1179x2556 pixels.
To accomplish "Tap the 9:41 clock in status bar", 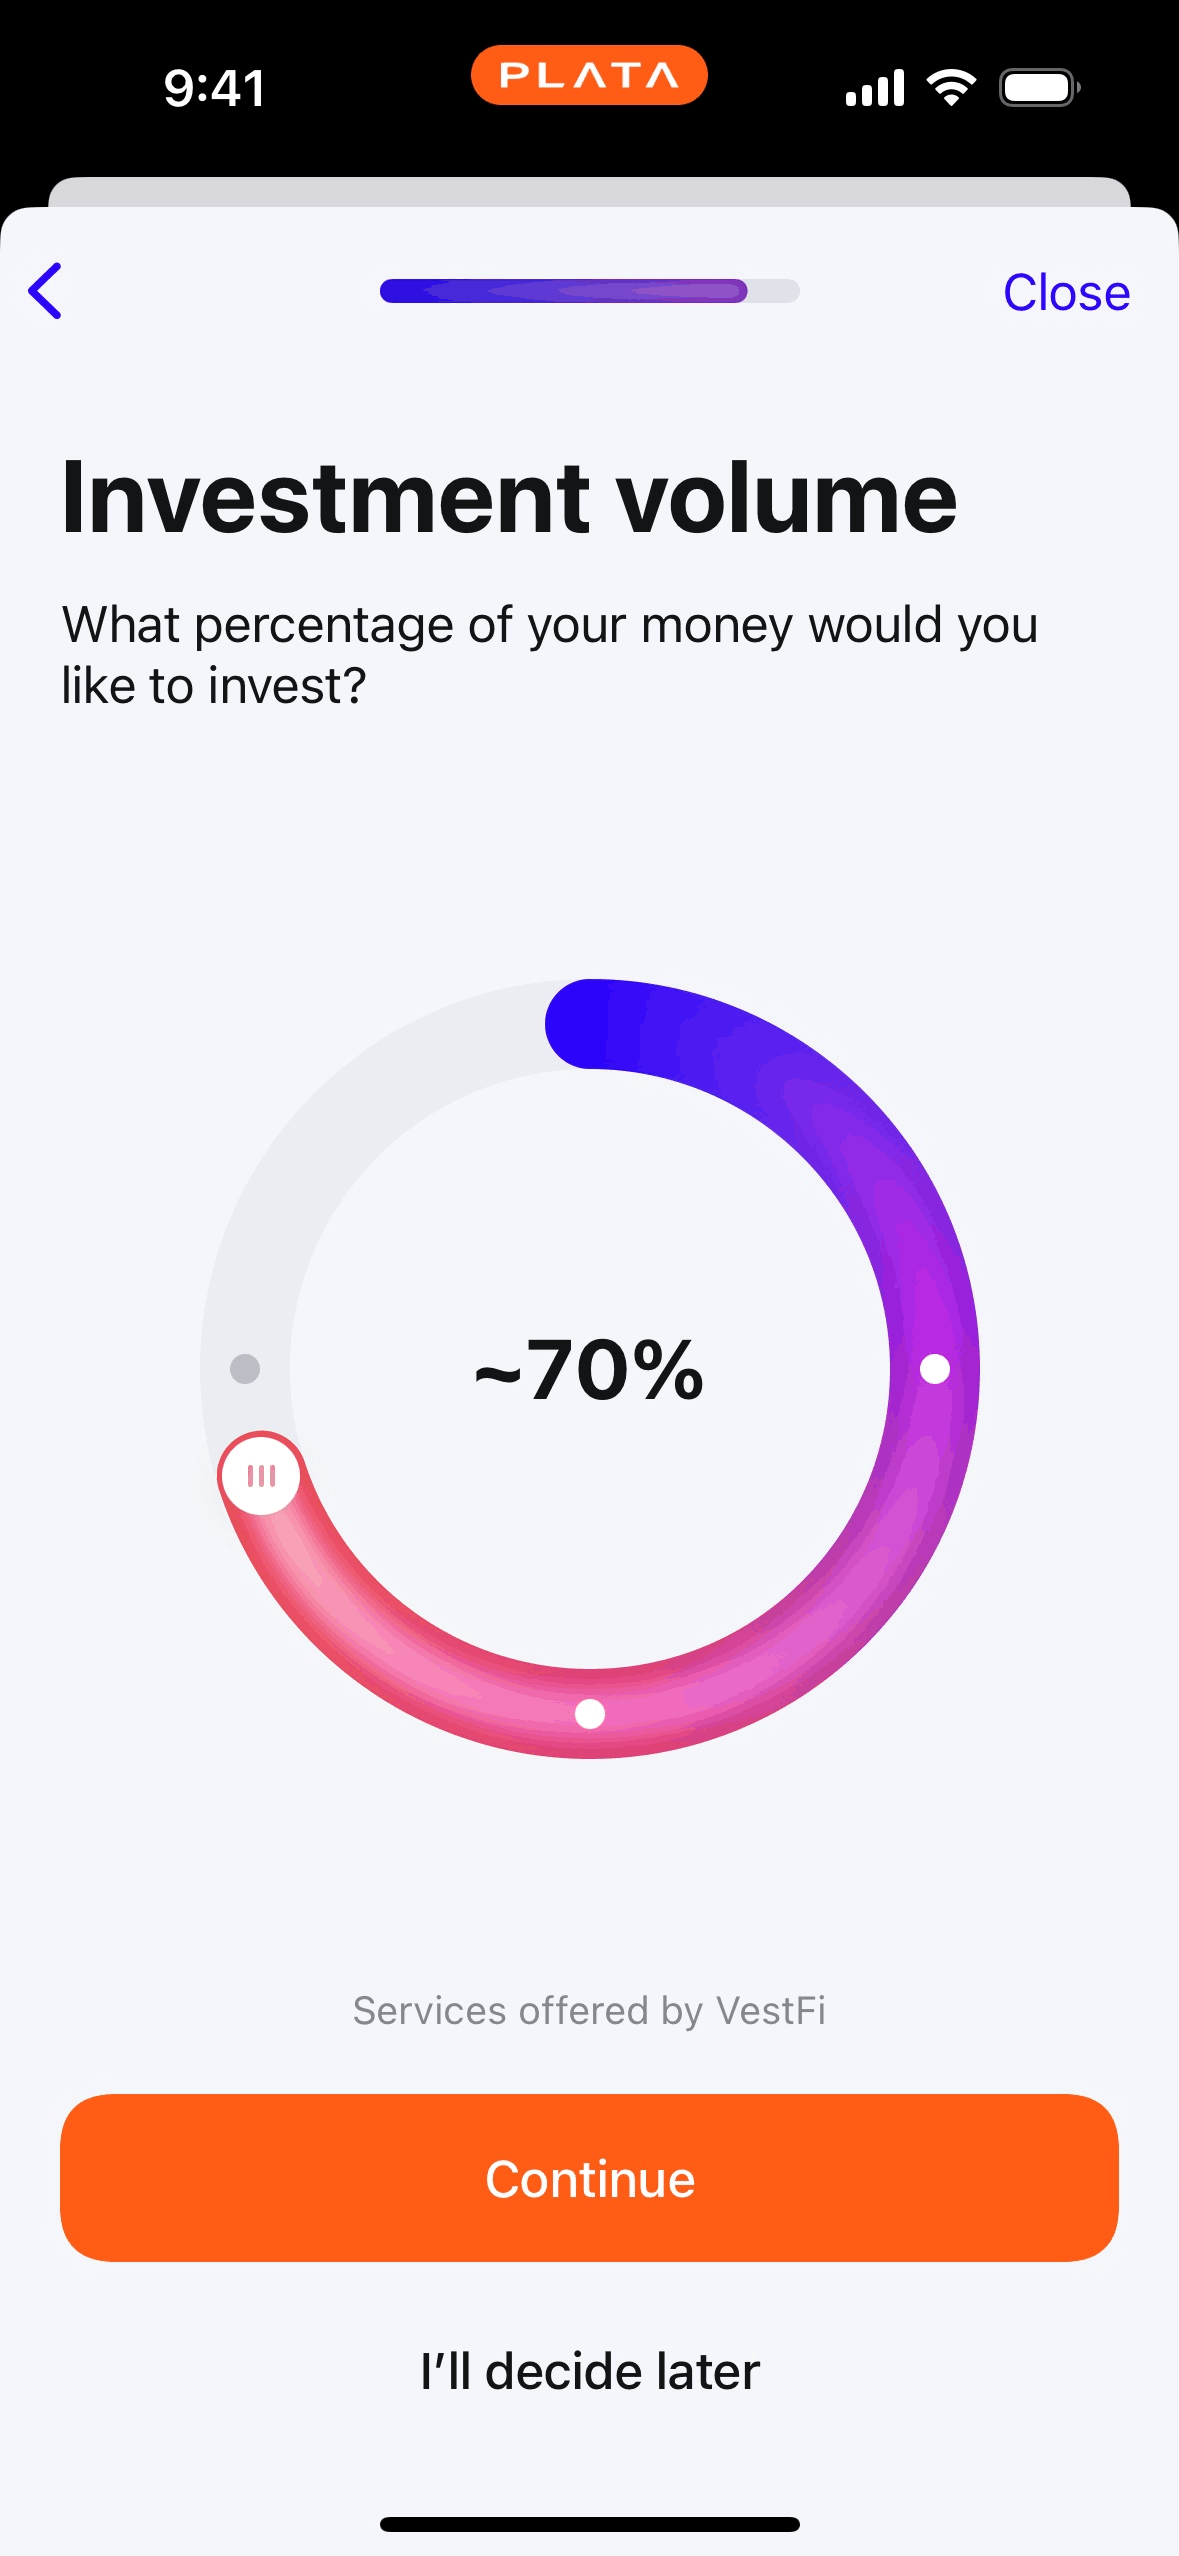I will pos(215,88).
